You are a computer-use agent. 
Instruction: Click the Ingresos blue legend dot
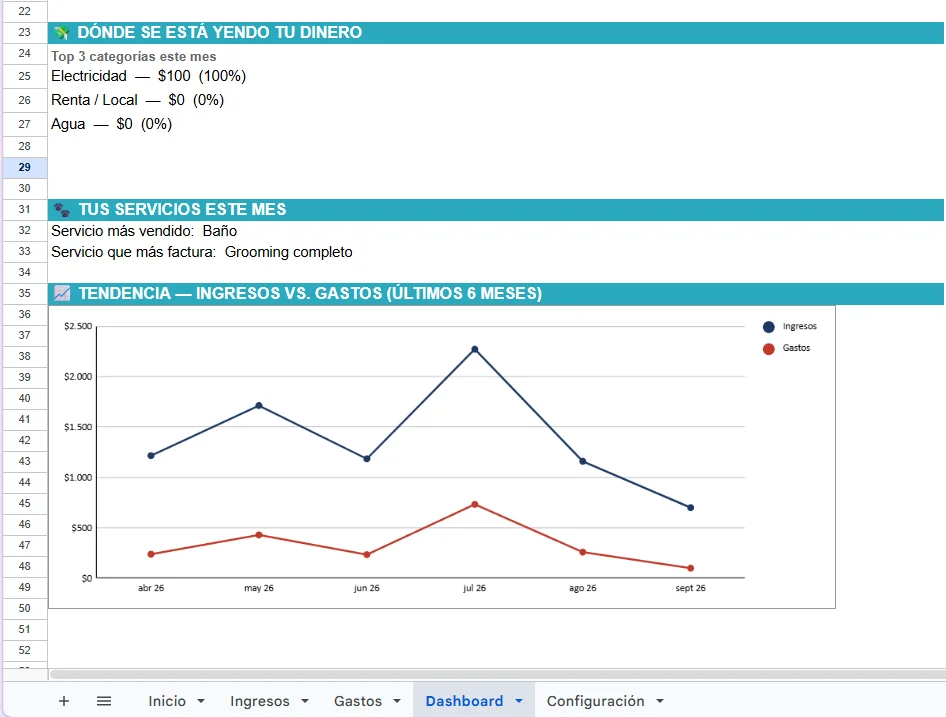coord(769,327)
